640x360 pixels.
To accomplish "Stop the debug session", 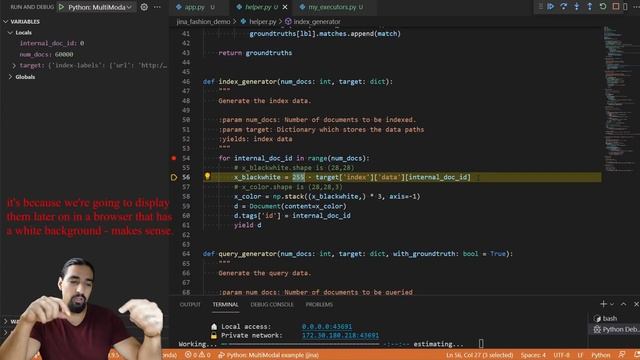I will pos(616,7).
